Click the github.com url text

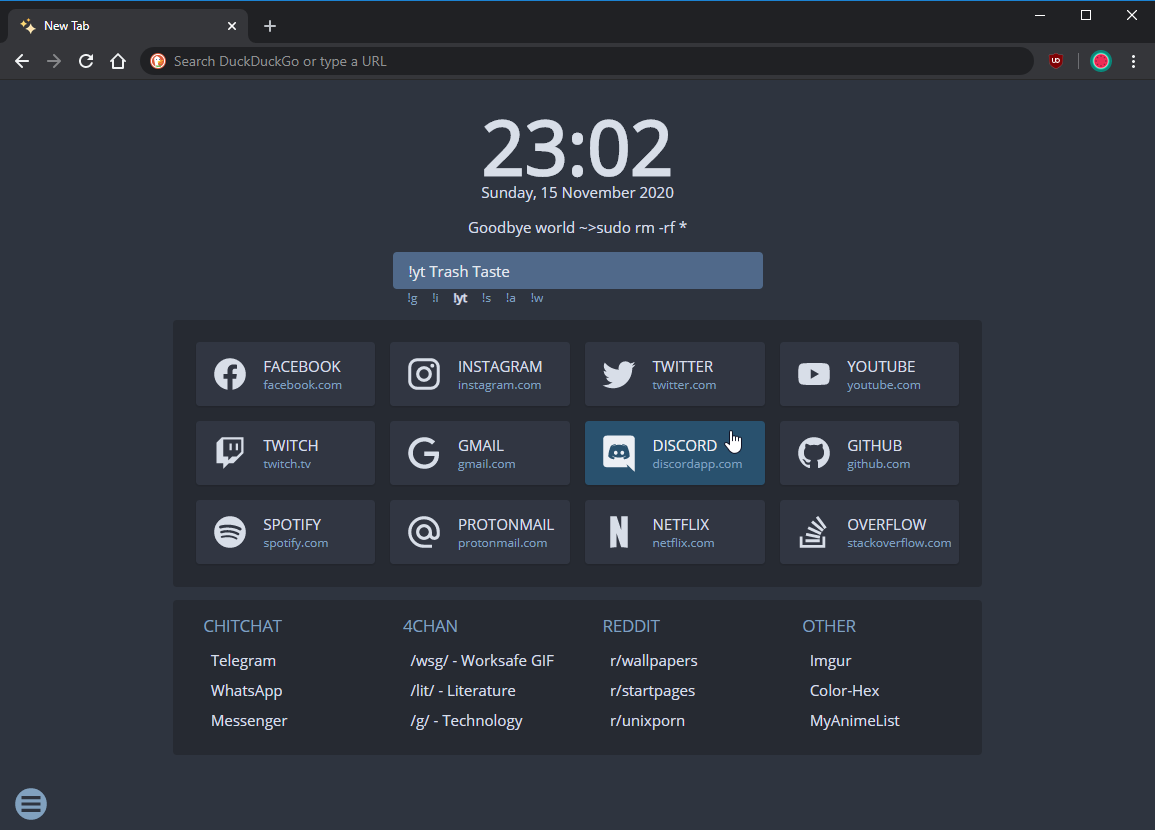[878, 464]
